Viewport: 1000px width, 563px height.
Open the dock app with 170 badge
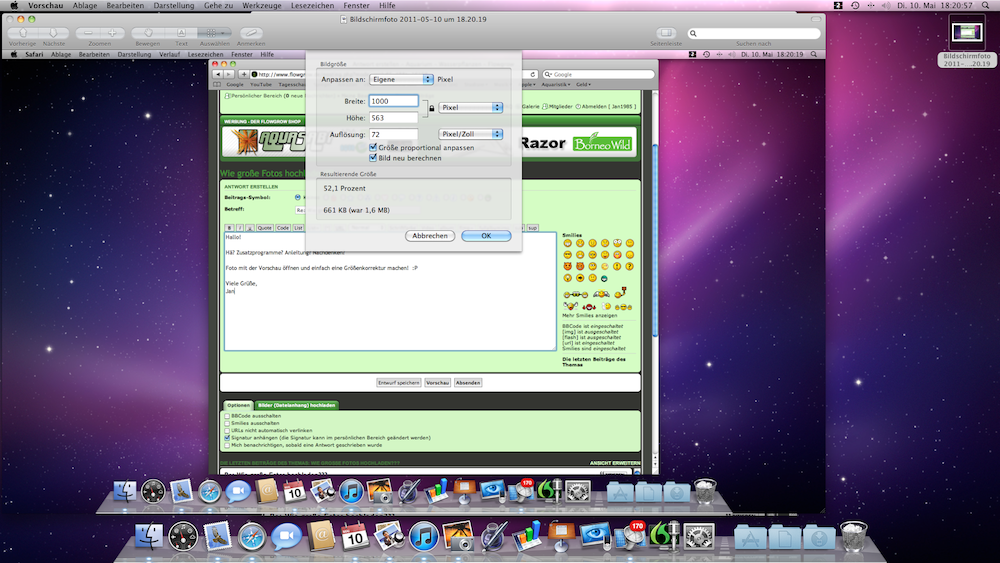(630, 536)
